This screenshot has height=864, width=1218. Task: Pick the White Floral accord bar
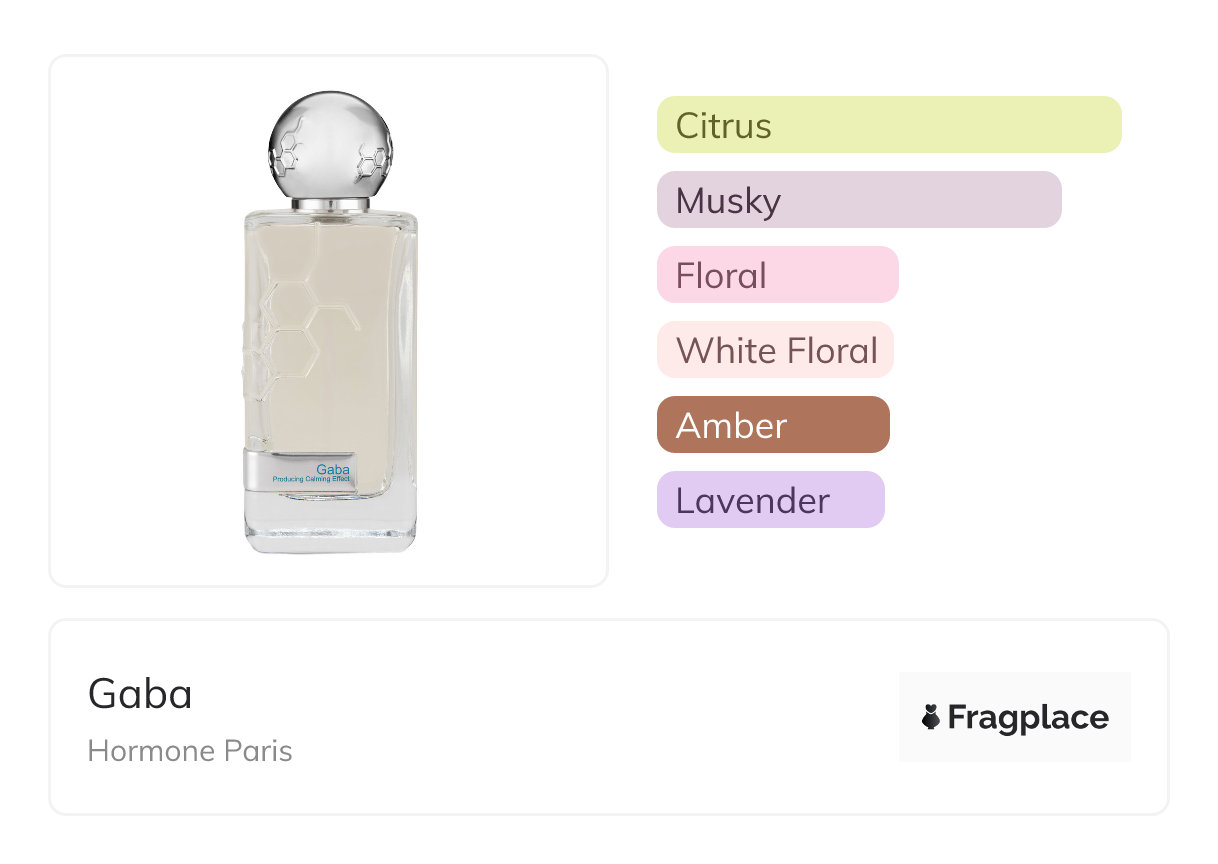click(775, 350)
